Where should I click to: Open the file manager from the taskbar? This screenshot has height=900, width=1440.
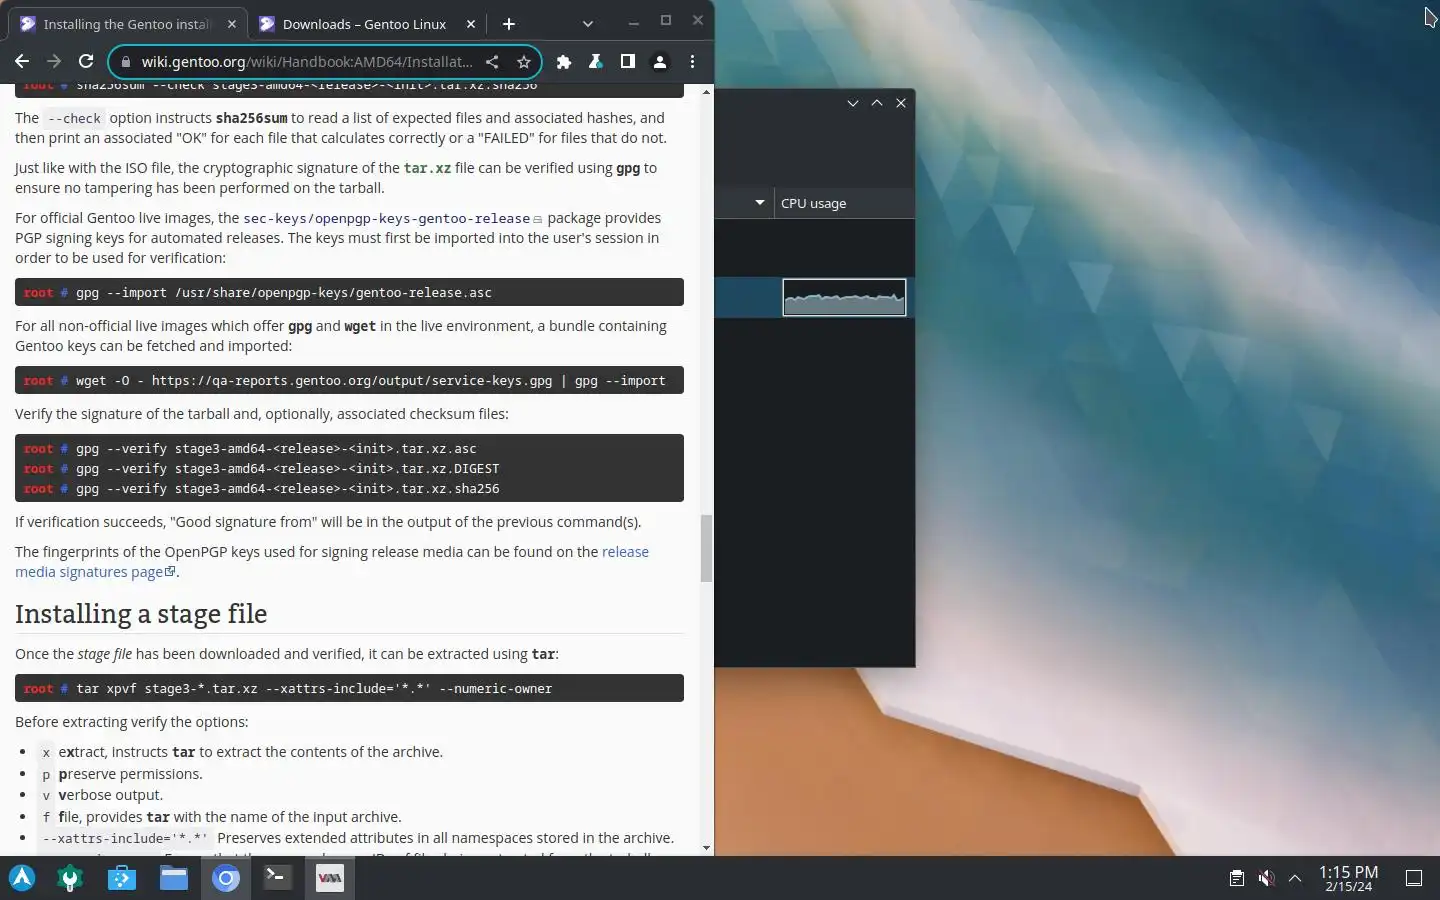click(x=174, y=878)
